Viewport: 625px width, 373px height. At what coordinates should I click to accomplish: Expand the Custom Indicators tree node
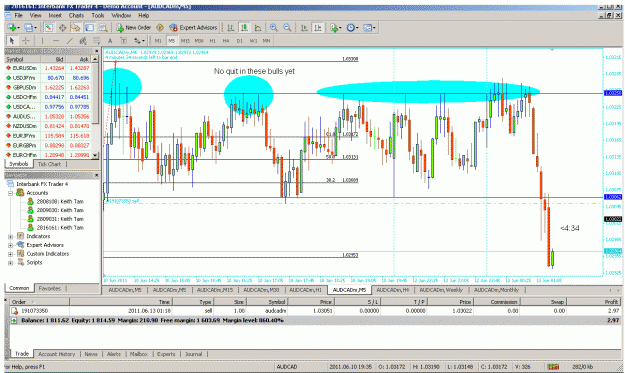pos(11,254)
